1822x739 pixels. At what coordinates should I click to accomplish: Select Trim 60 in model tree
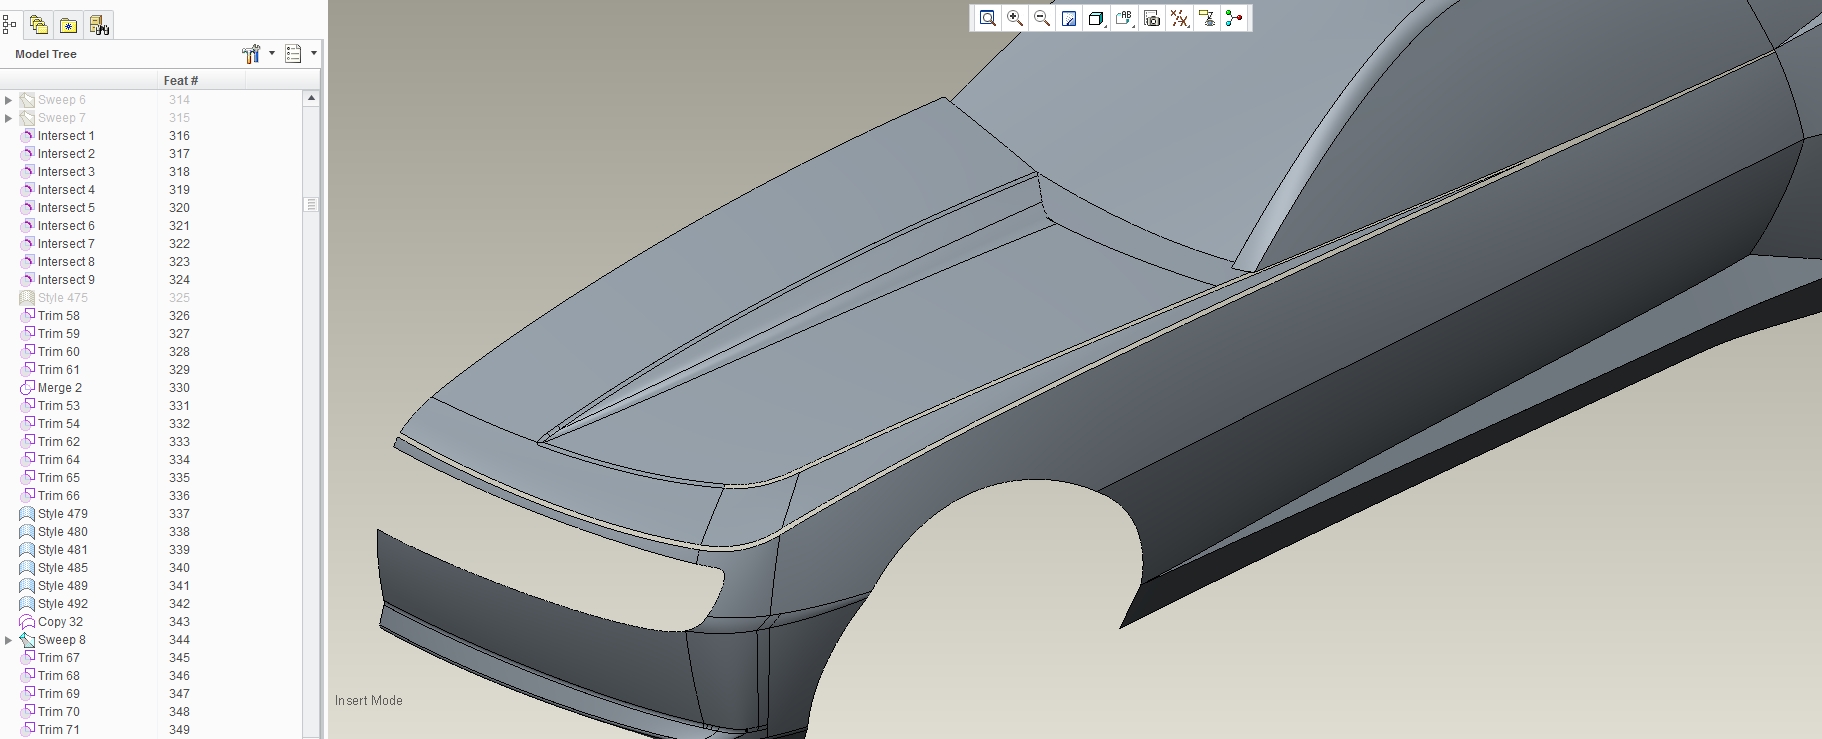(x=59, y=352)
